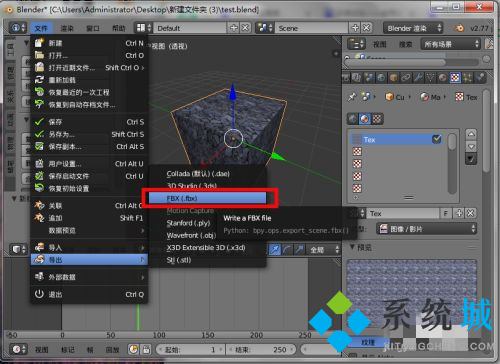The width and height of the screenshot is (500, 364).
Task: Open timeline 视图 view menu
Action: pos(42,349)
